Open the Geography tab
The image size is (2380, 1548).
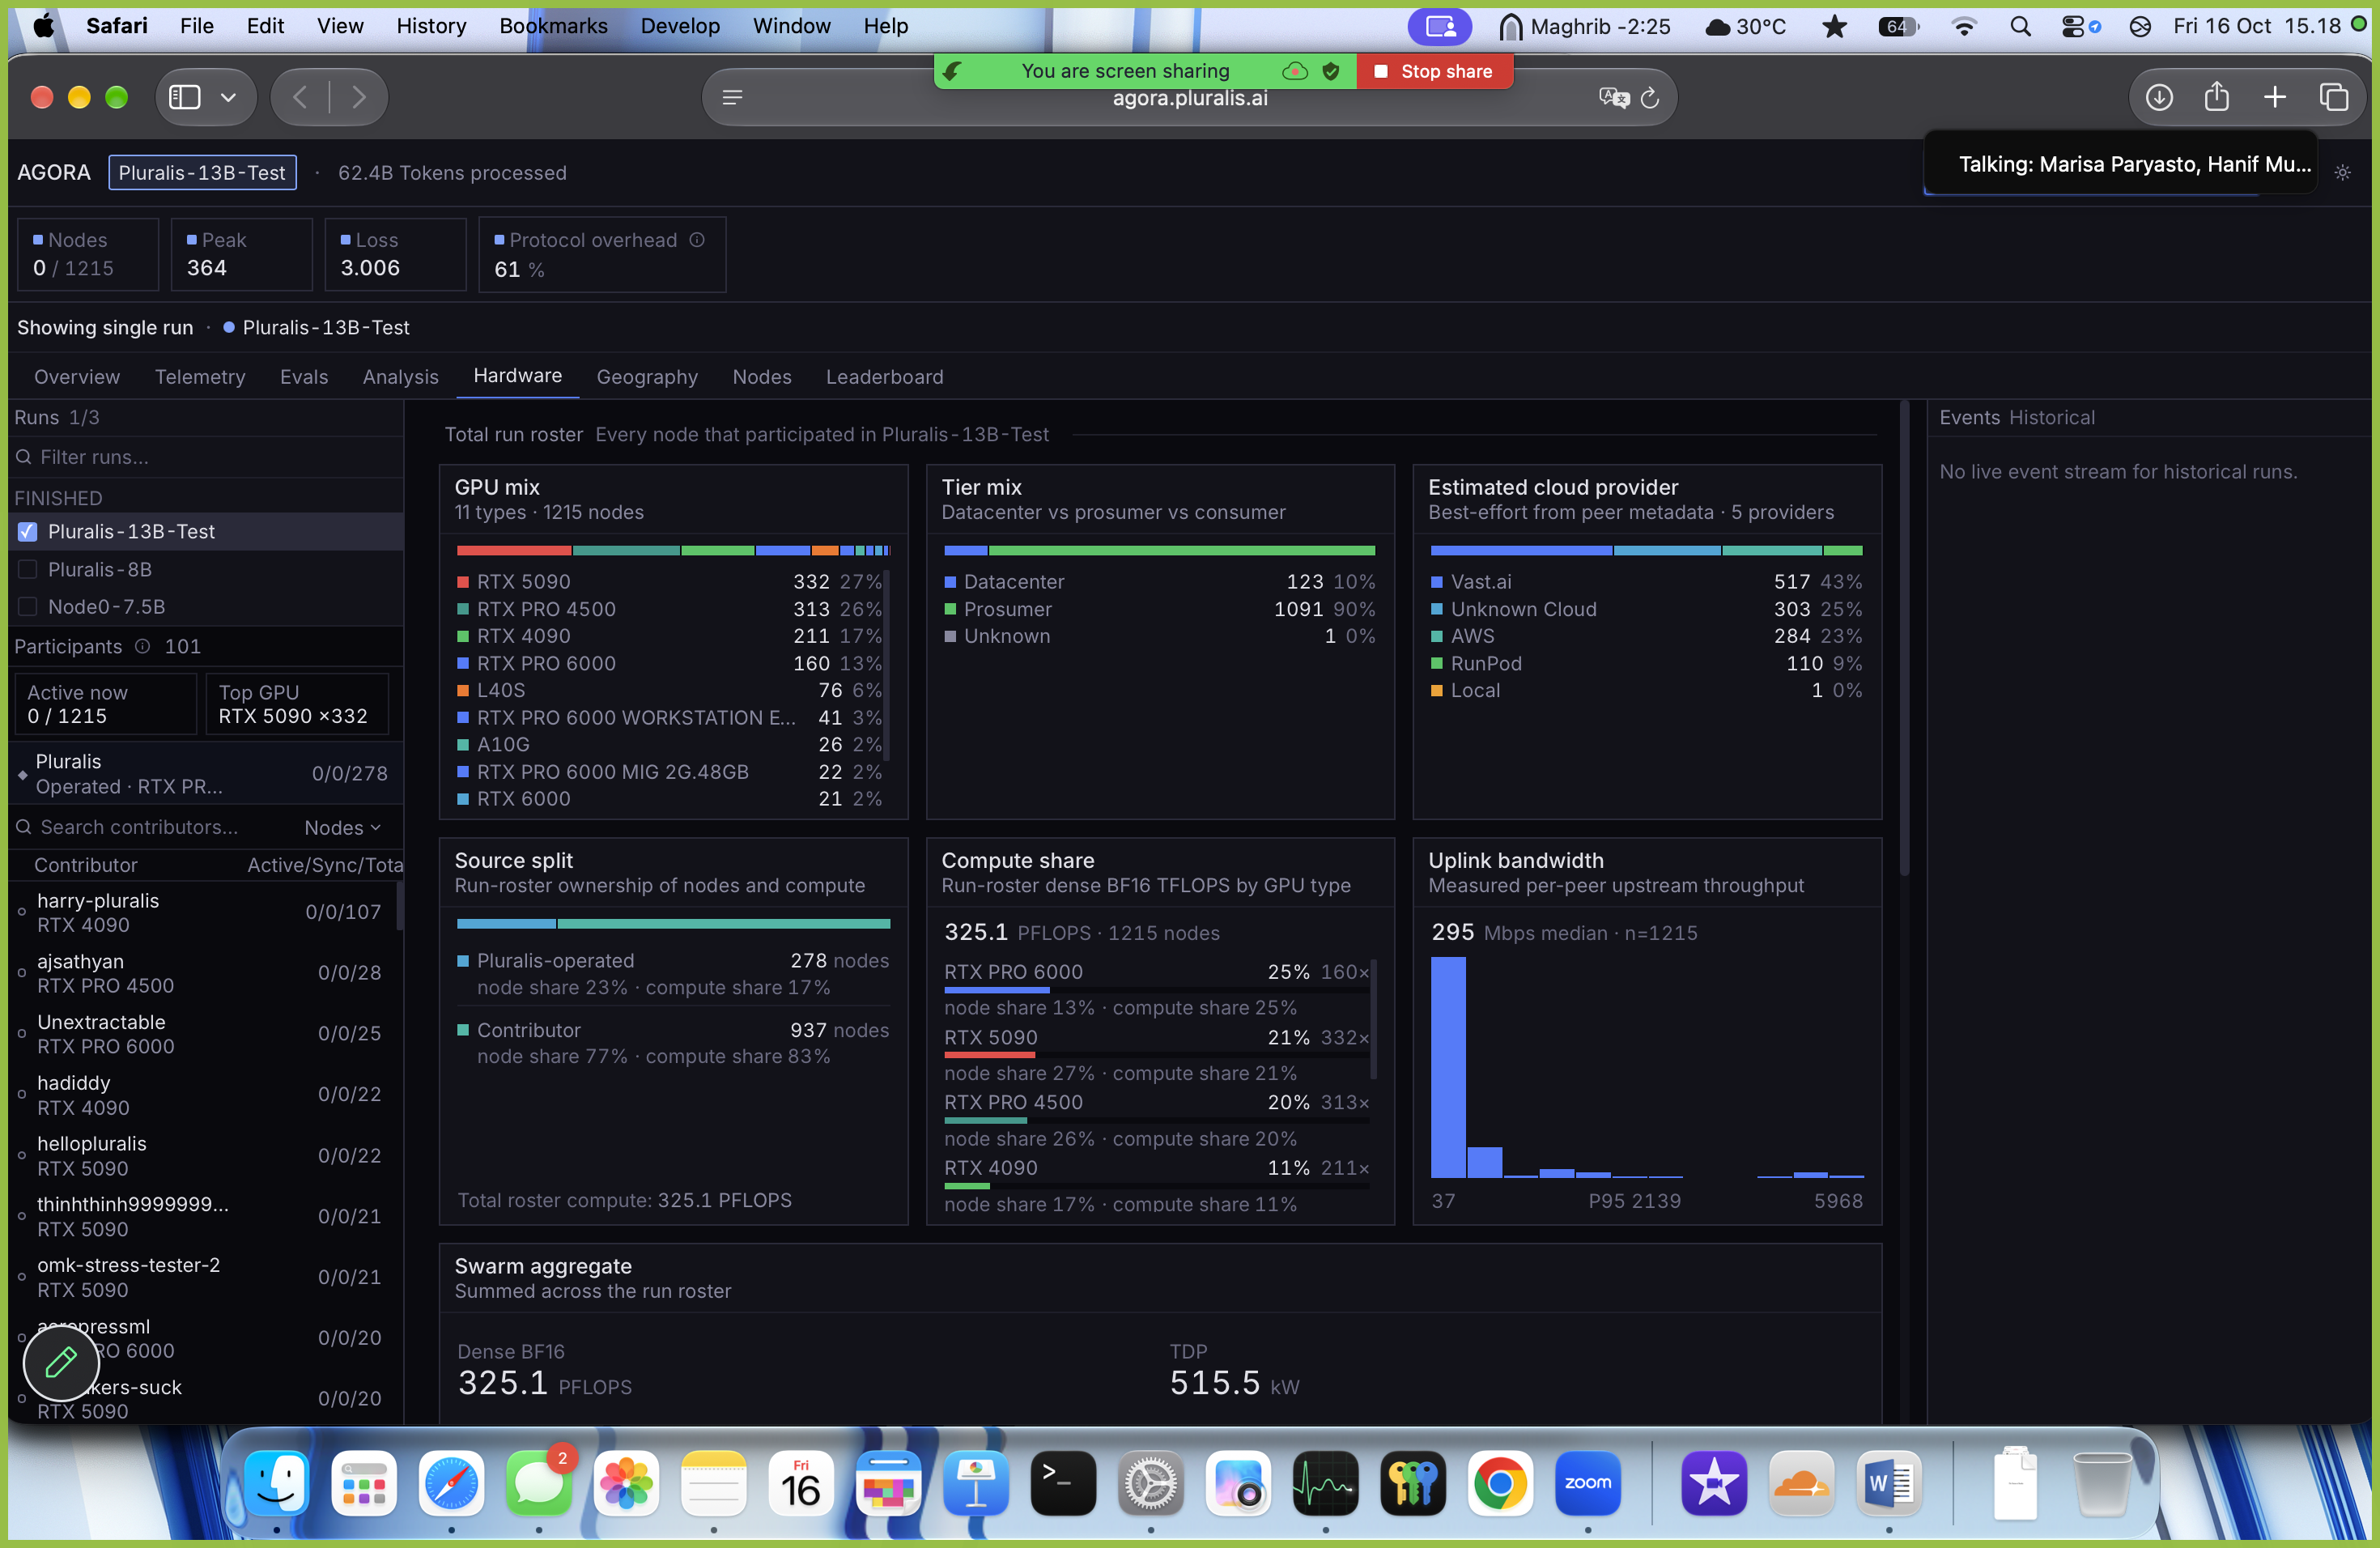tap(647, 376)
